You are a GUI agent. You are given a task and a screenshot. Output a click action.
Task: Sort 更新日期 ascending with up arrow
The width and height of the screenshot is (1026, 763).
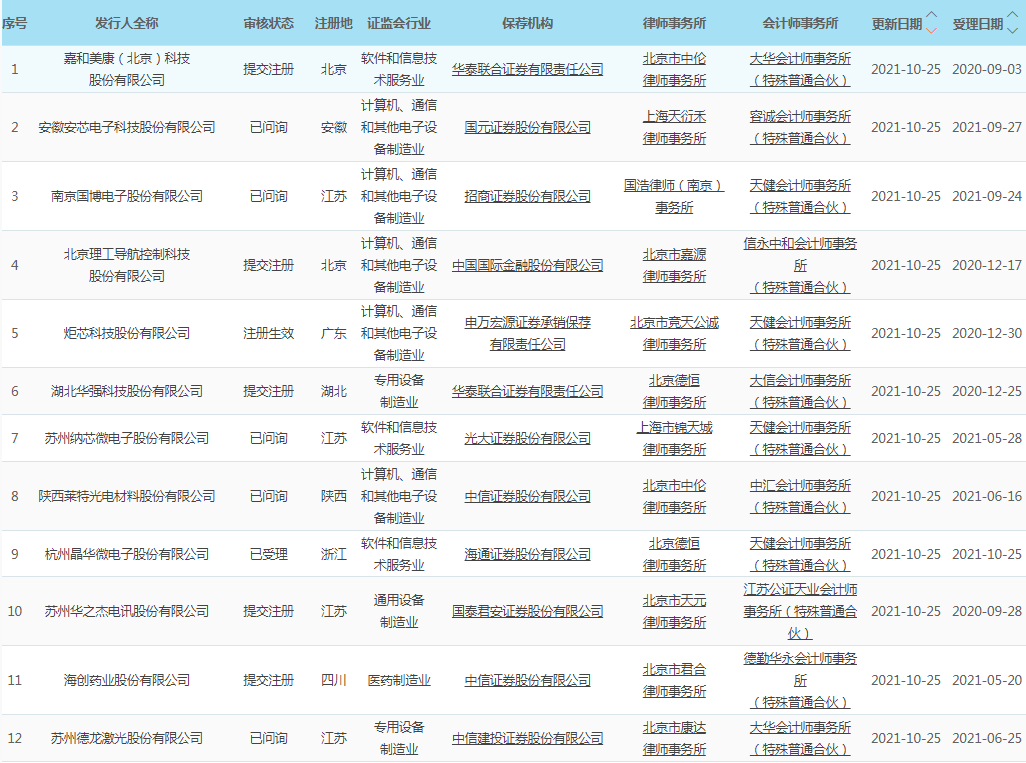click(x=931, y=16)
